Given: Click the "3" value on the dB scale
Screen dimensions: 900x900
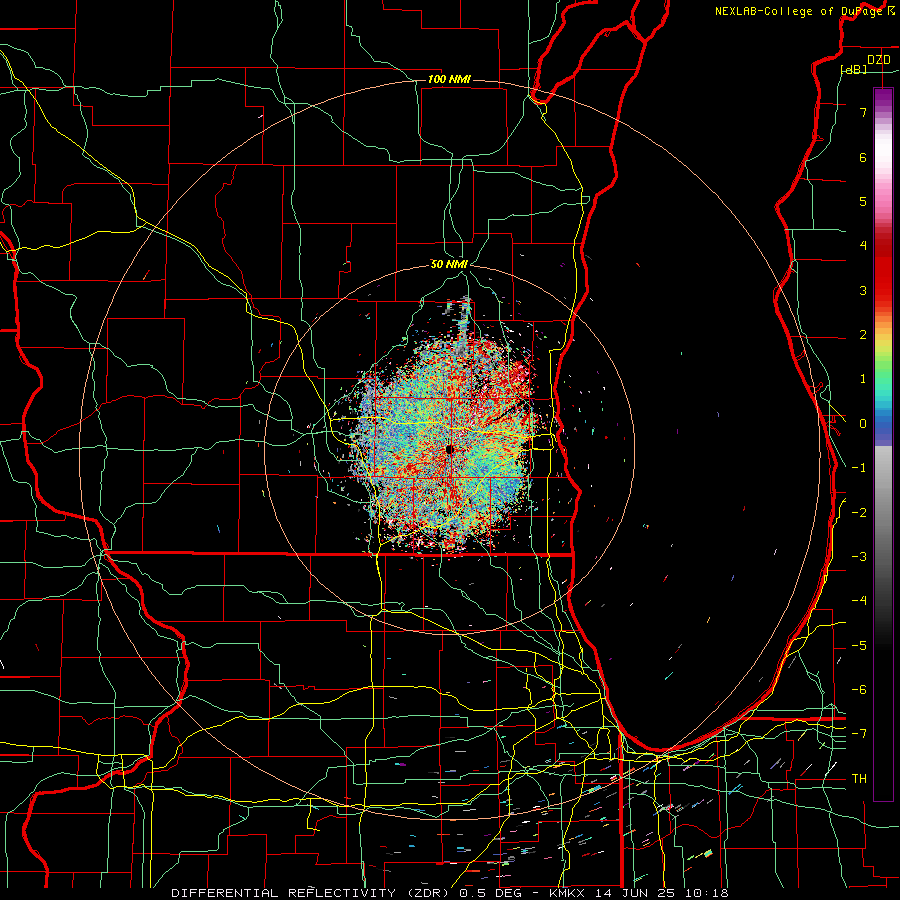Looking at the screenshot, I should pos(863,290).
